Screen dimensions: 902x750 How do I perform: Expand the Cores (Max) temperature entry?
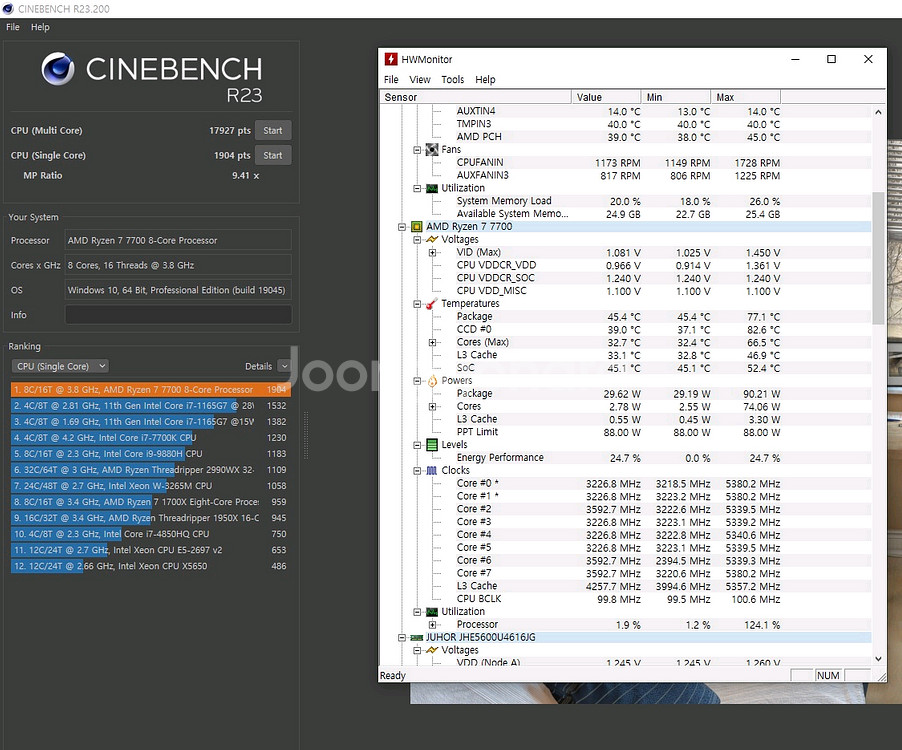(x=432, y=342)
